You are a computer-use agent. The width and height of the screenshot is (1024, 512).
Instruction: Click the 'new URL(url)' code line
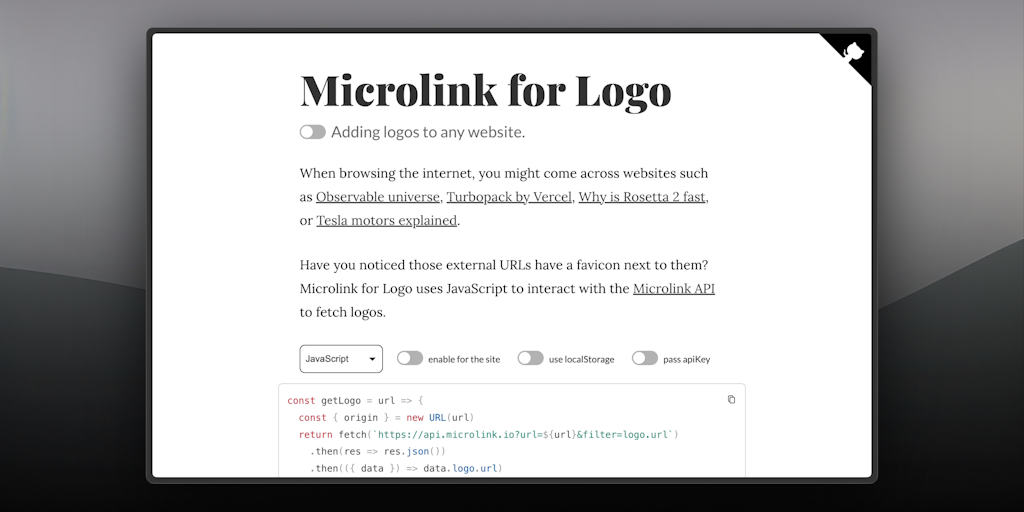(x=386, y=417)
